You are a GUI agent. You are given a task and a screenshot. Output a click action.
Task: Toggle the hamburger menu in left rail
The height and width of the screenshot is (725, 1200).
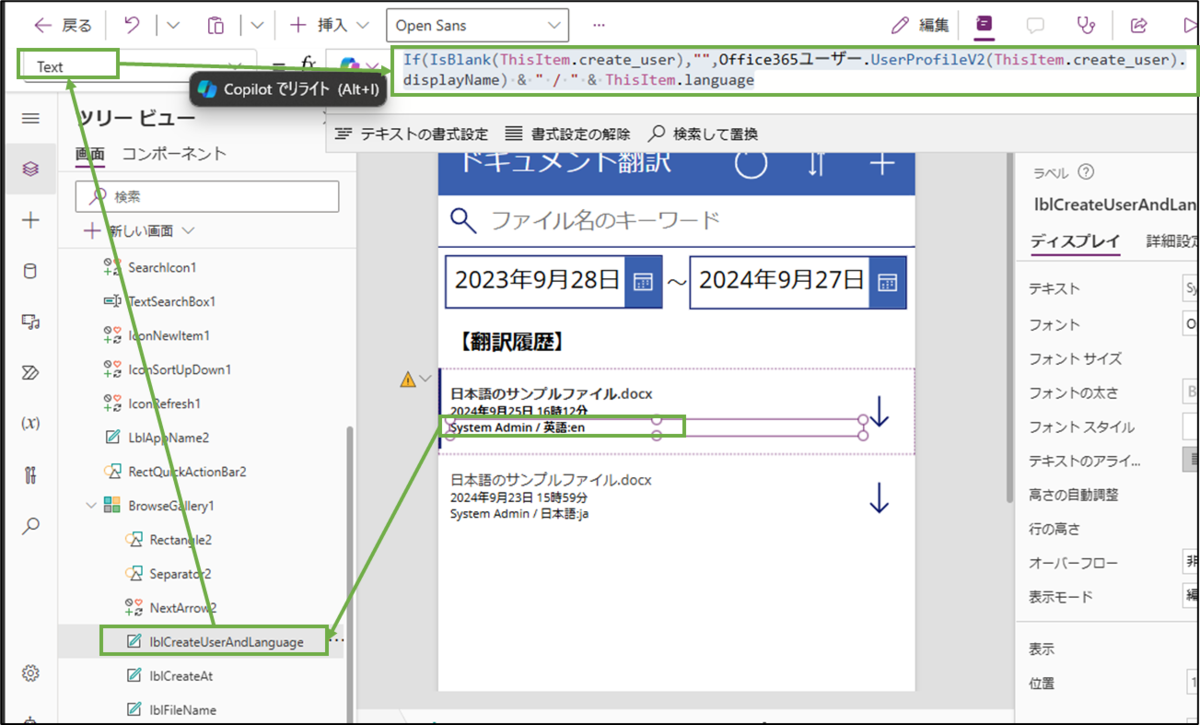tap(30, 118)
